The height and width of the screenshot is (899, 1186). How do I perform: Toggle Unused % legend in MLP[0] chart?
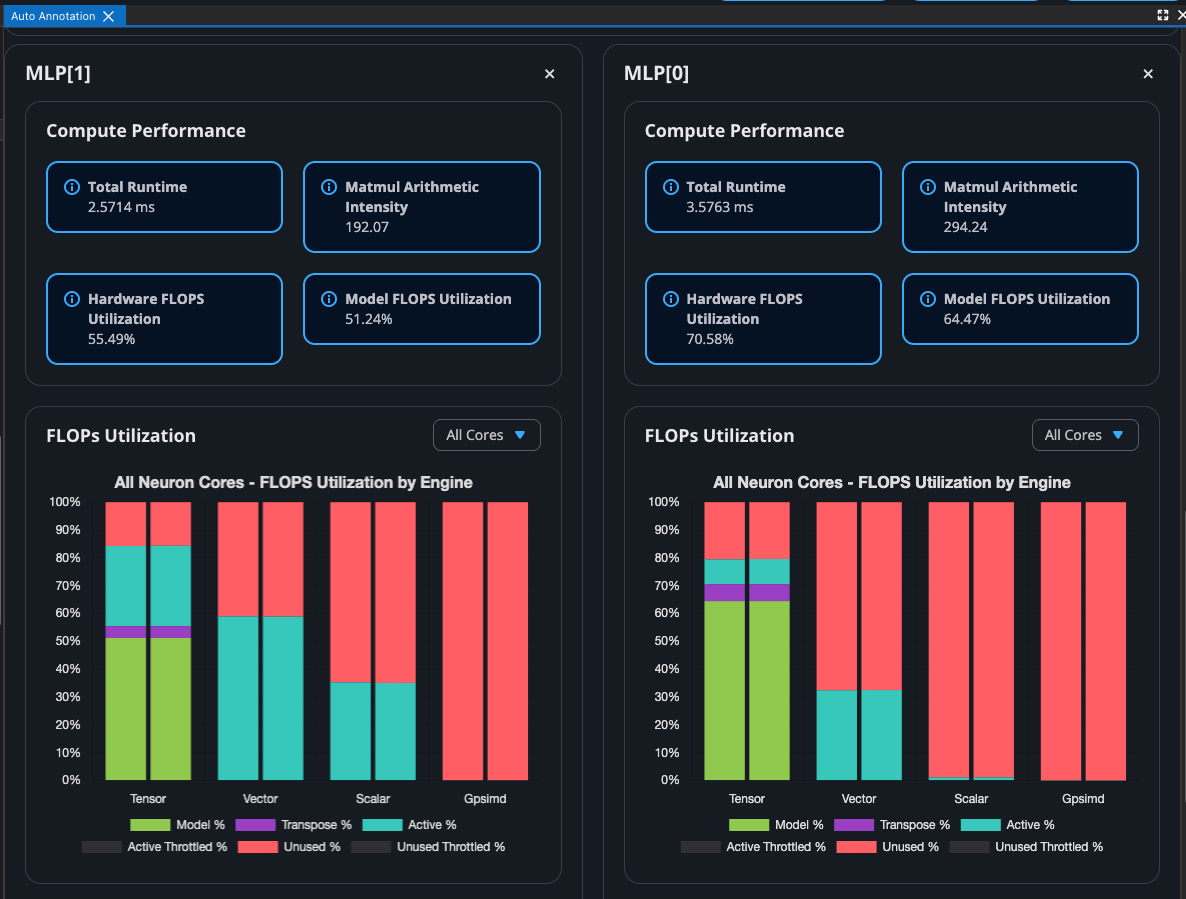(x=888, y=847)
